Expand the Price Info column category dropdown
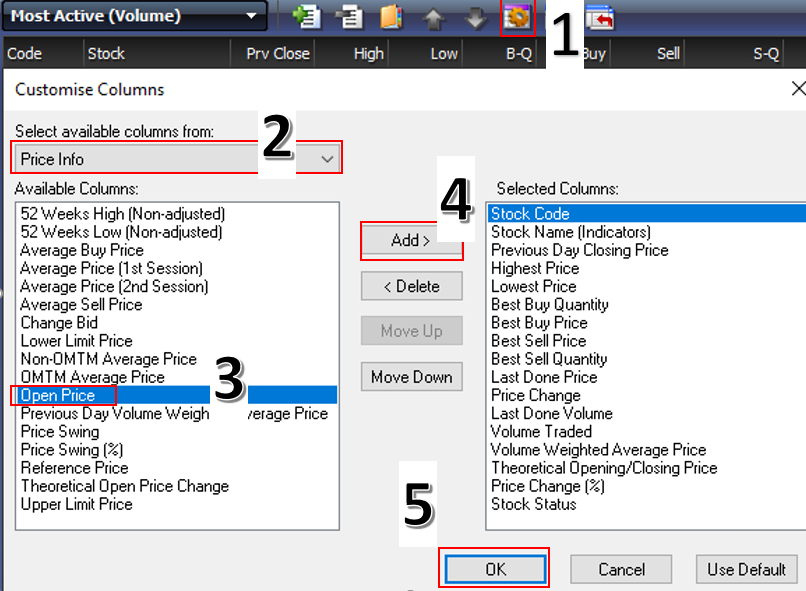 point(327,159)
